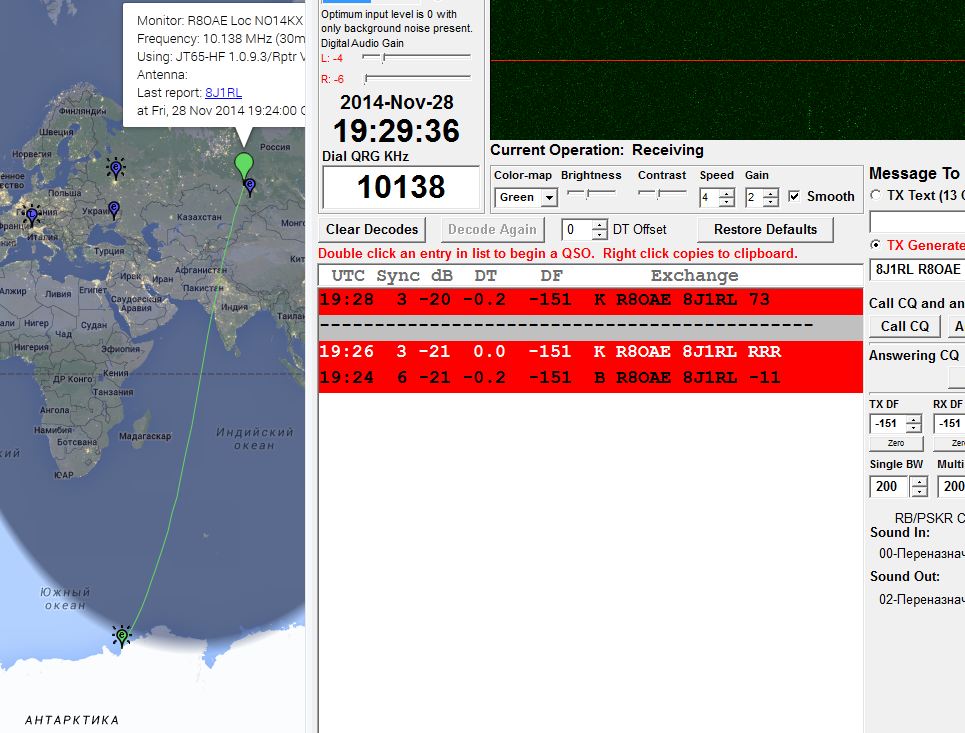Select the TX Generated radio button

coord(876,245)
